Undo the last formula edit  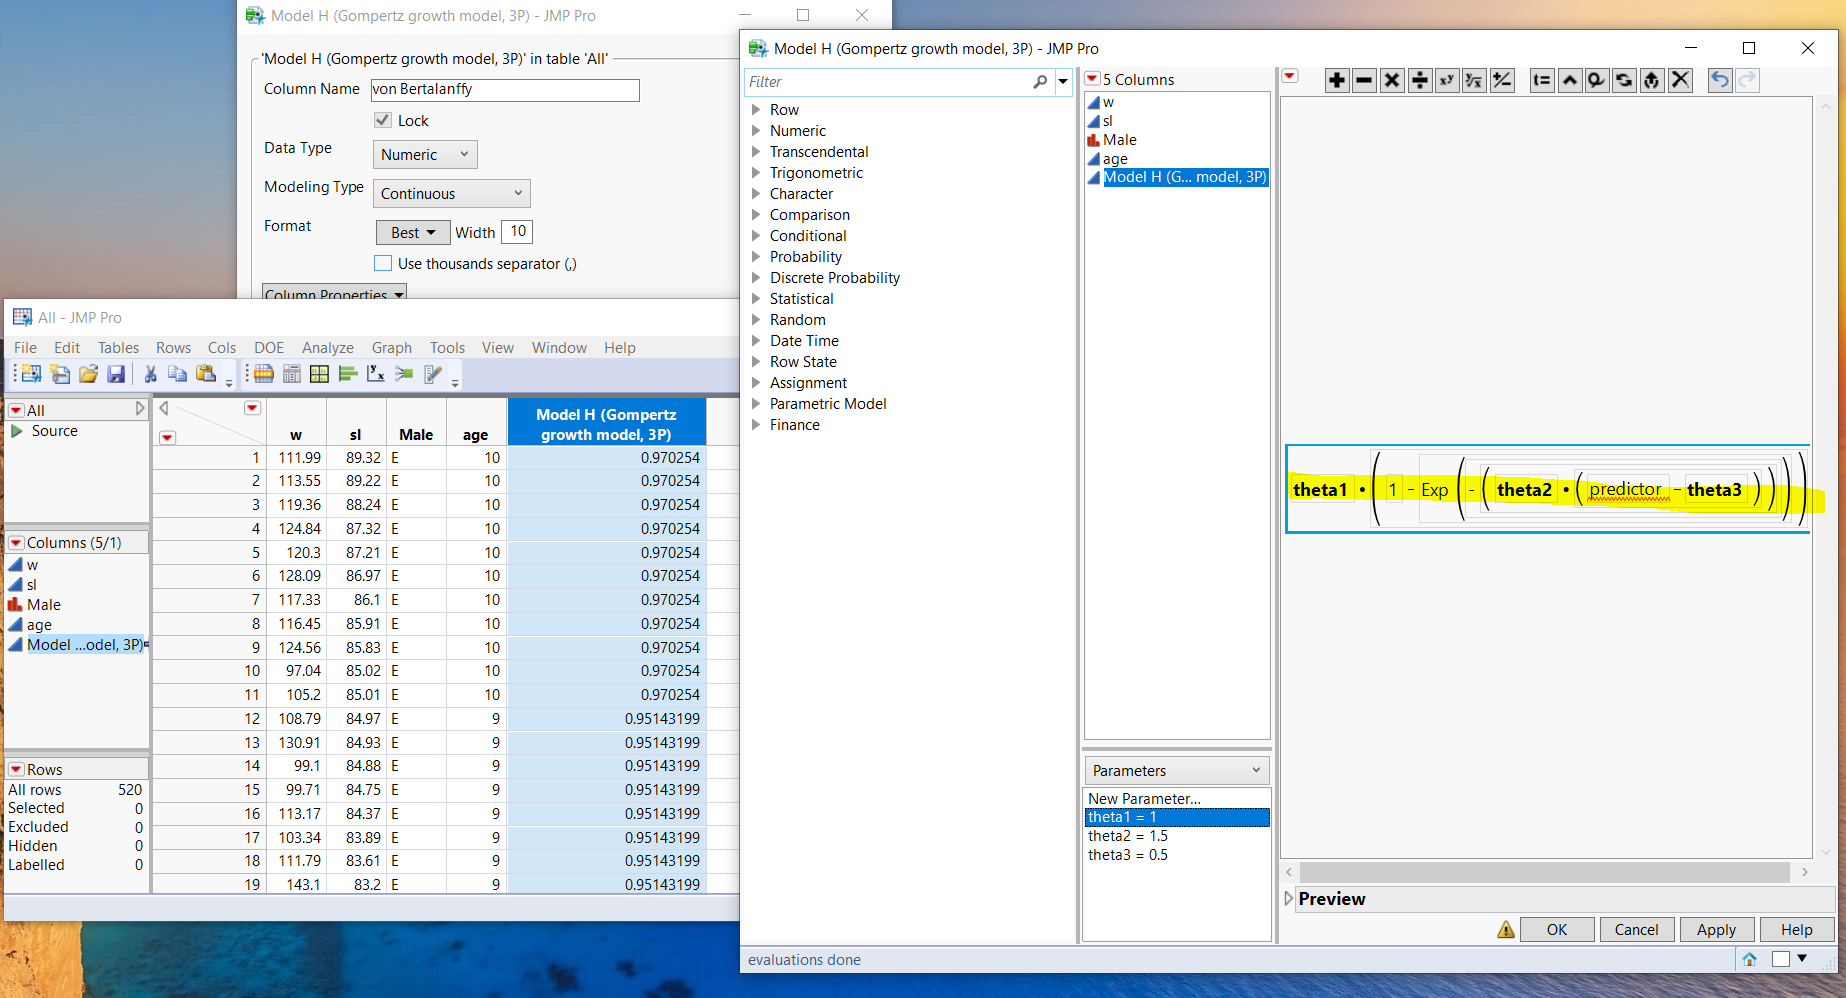click(1720, 80)
